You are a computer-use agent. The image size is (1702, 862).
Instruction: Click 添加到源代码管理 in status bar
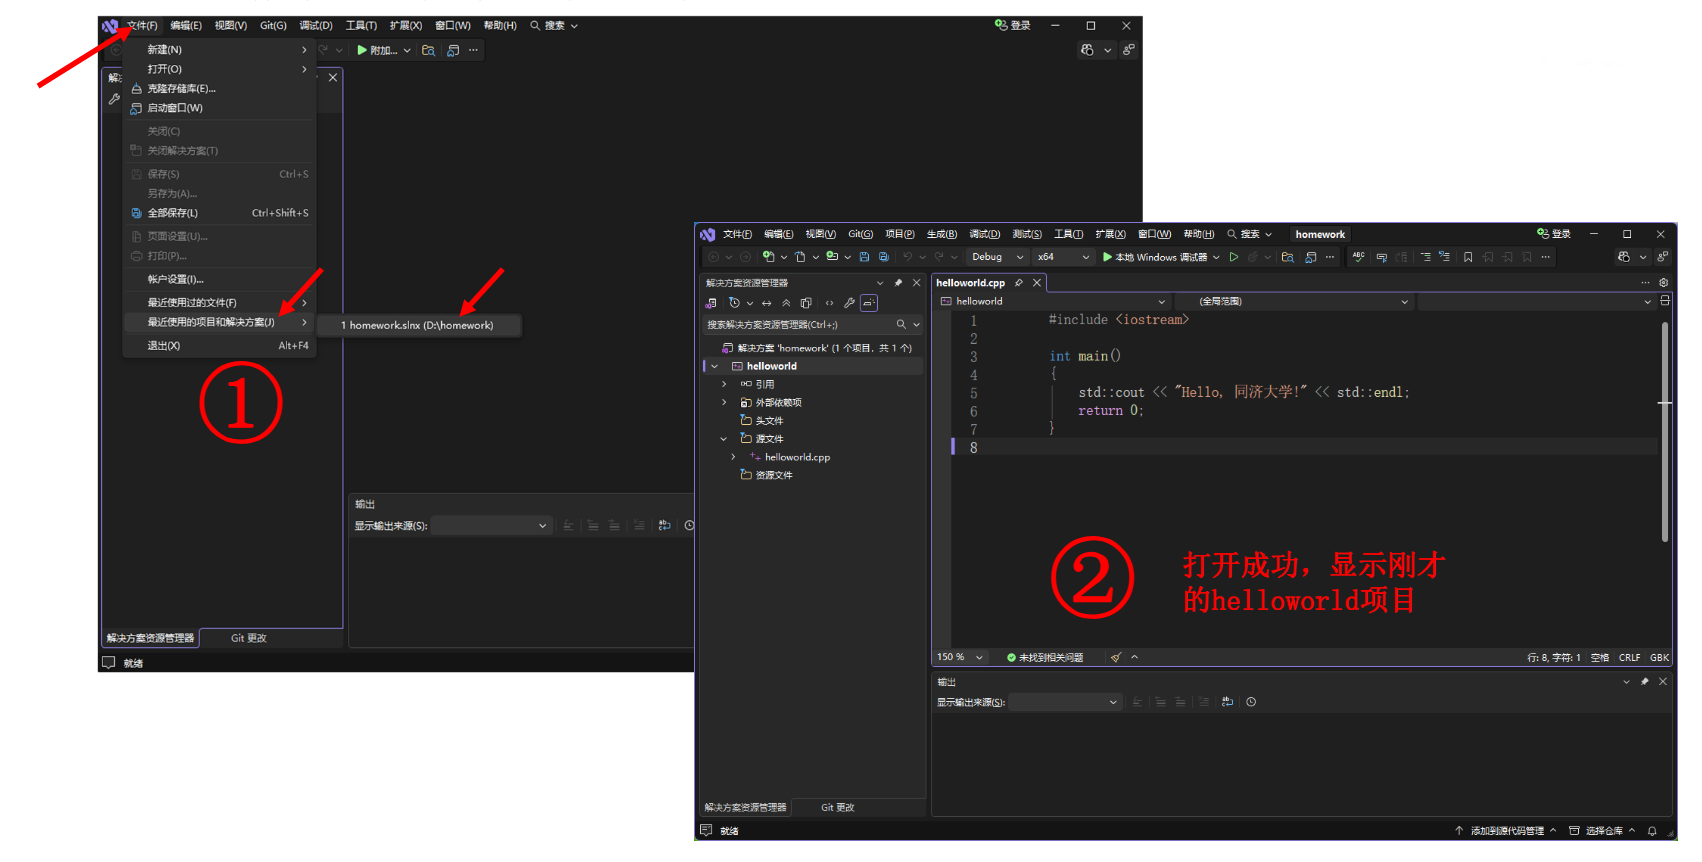(x=1506, y=831)
